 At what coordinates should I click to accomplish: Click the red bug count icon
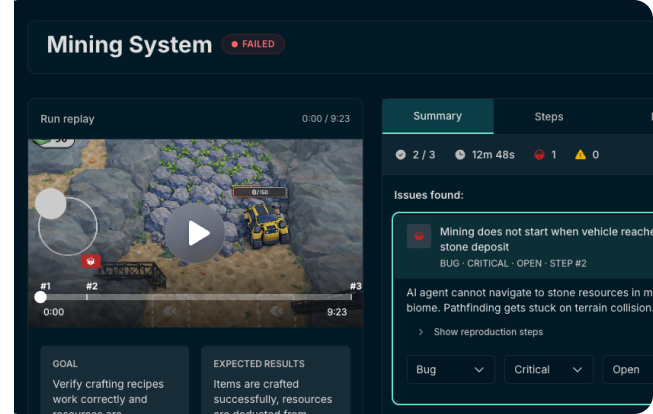click(x=538, y=155)
